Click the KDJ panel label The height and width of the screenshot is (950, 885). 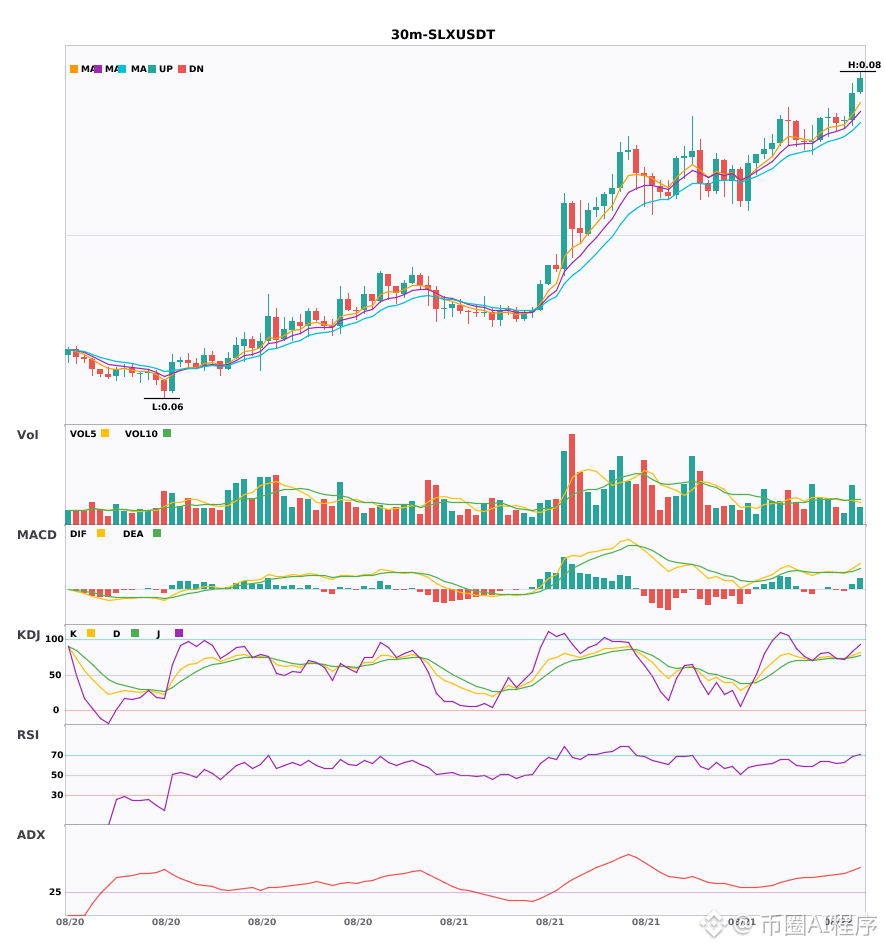(x=28, y=635)
